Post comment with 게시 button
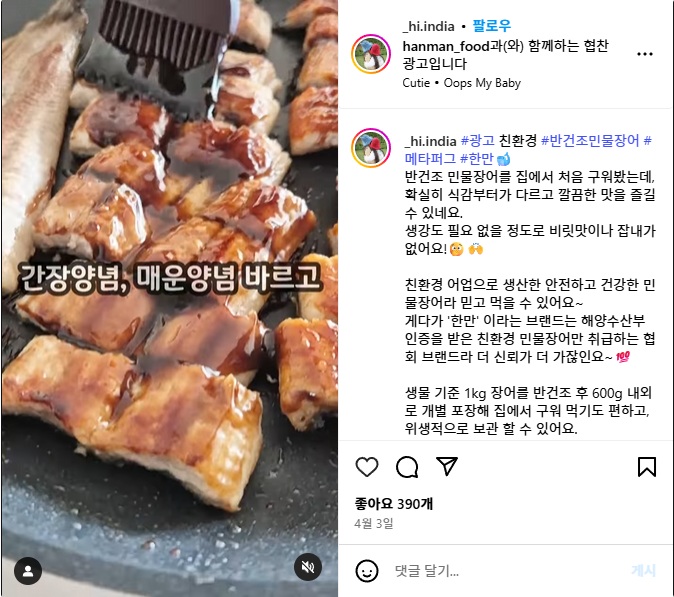 coord(643,571)
